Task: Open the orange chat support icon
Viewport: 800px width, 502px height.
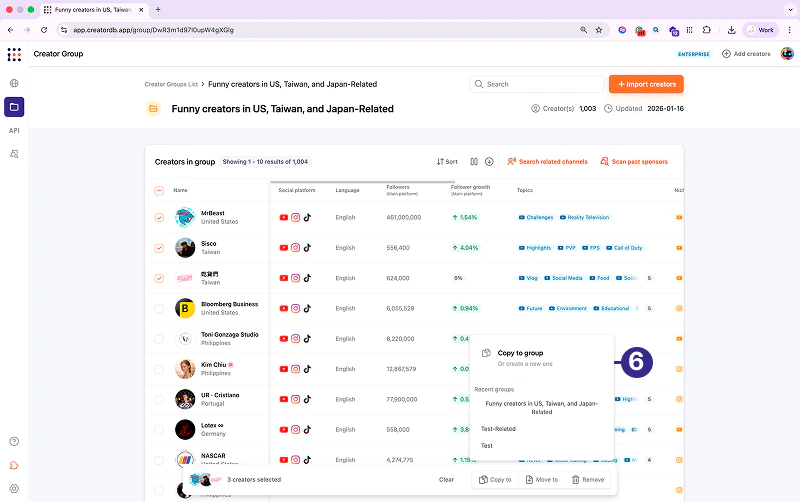Action: click(14, 465)
